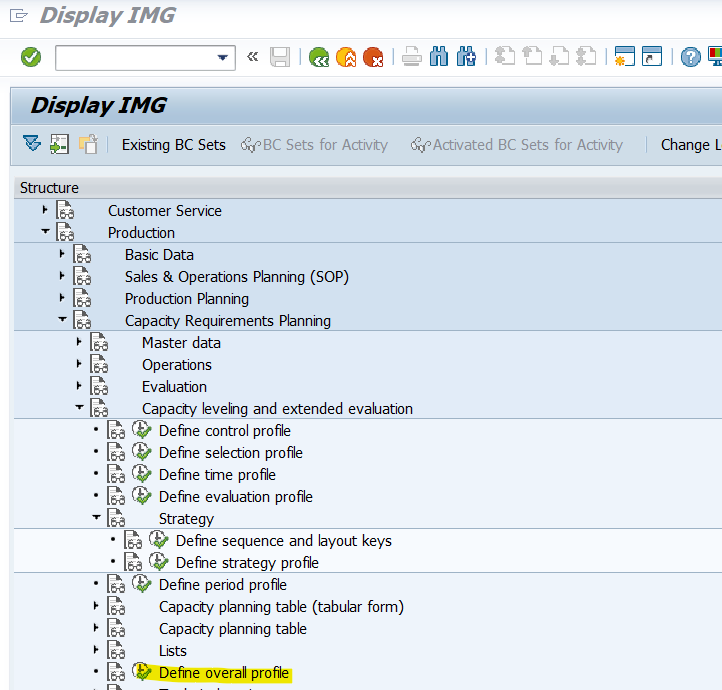Open documentation icon for Define control profile
Screen dimensions: 722x690
(x=116, y=430)
